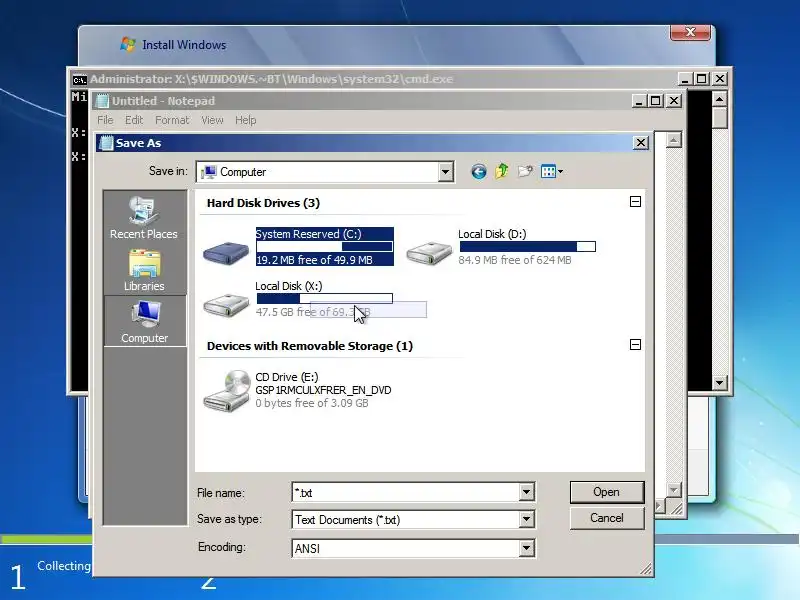Click the text 0 bytes free of 3.09 GB
This screenshot has width=800, height=600.
pos(312,403)
